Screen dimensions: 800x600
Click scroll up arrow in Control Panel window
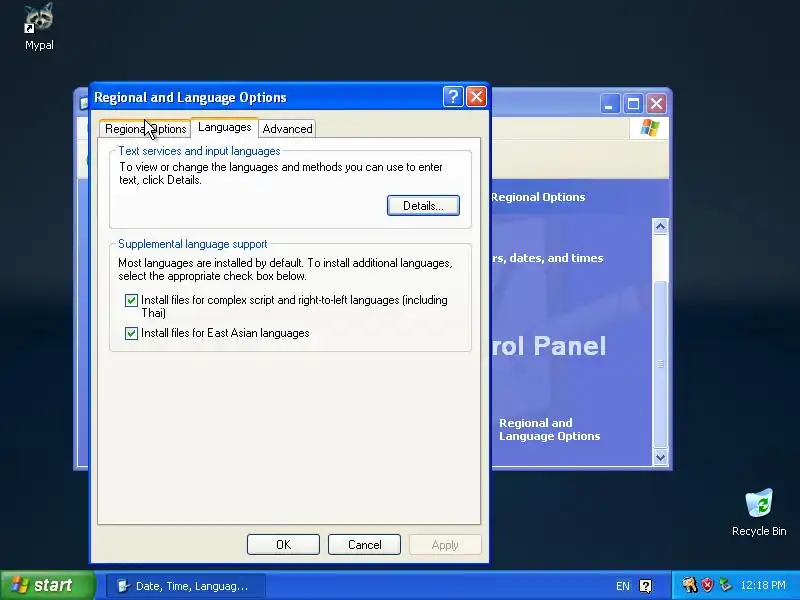pyautogui.click(x=660, y=226)
